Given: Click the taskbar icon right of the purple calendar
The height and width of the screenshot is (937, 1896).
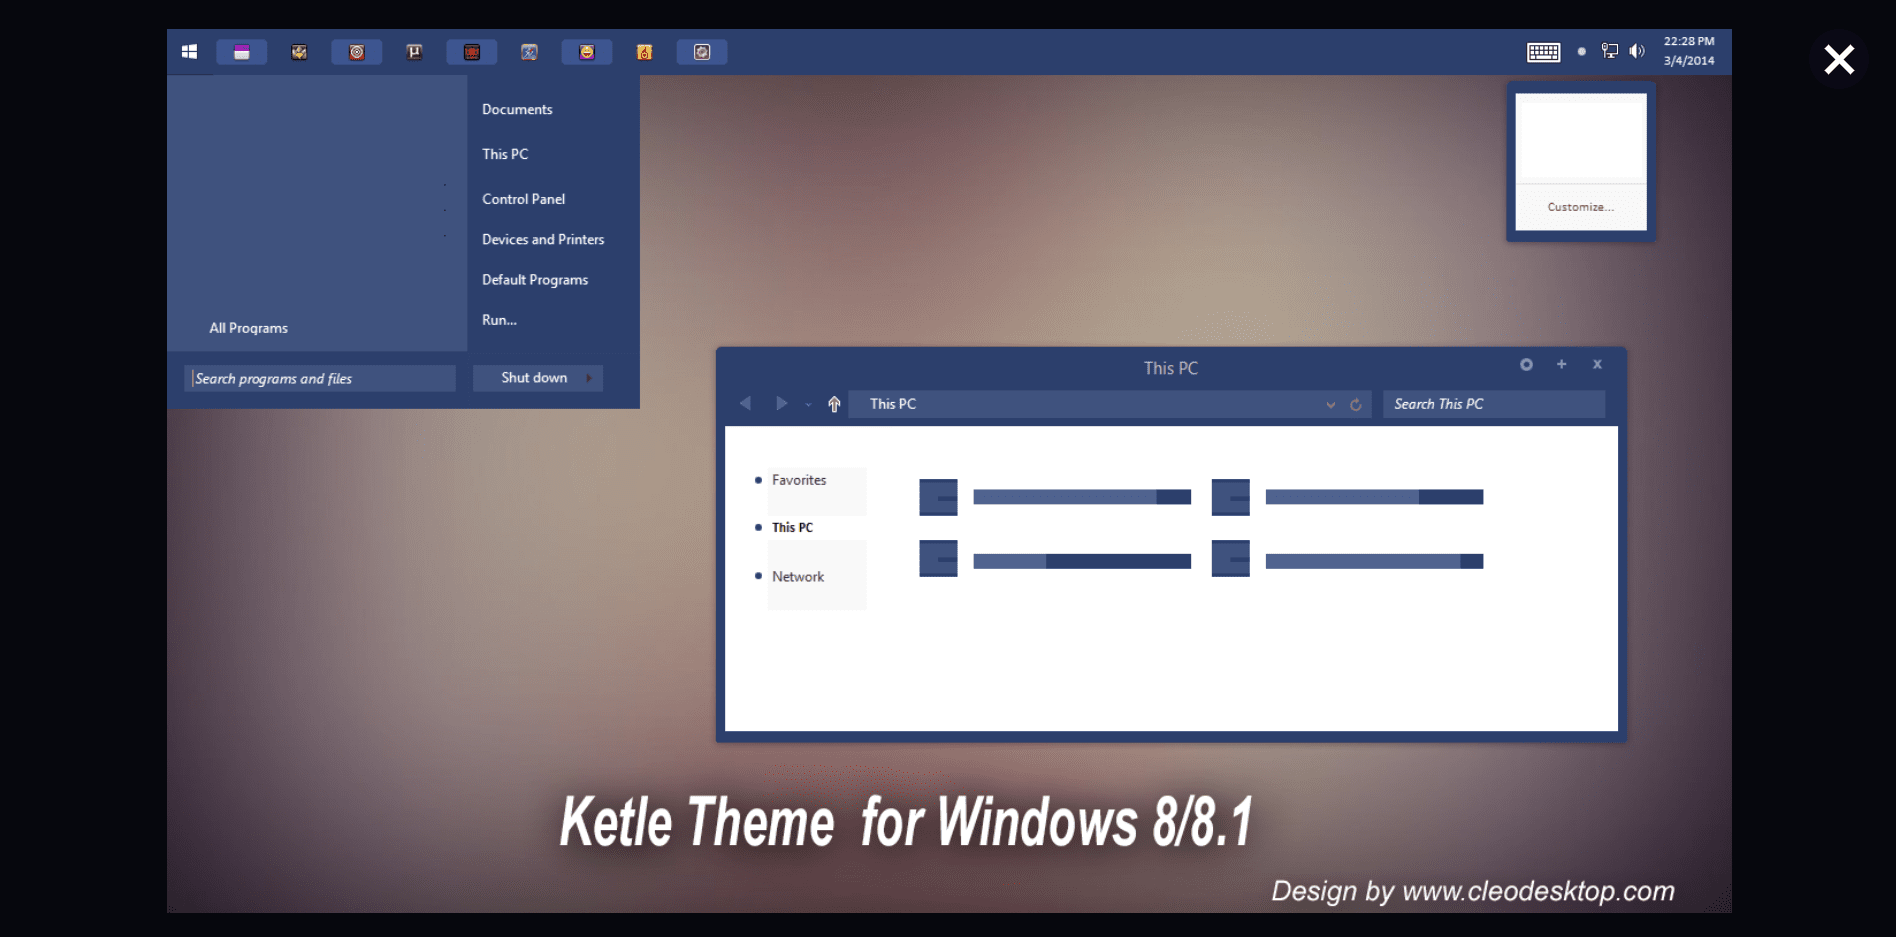Looking at the screenshot, I should [x=299, y=52].
